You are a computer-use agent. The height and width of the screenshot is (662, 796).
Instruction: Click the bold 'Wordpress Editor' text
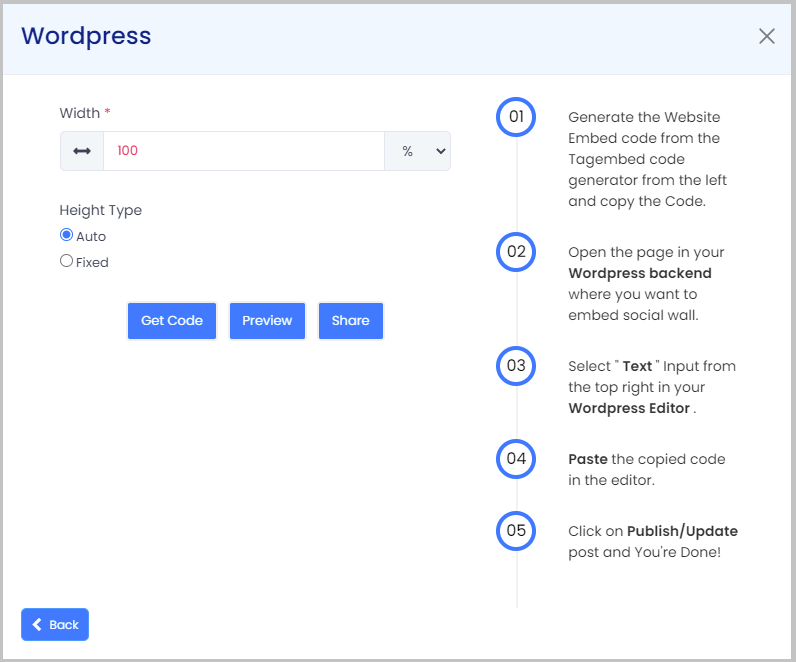tap(629, 408)
